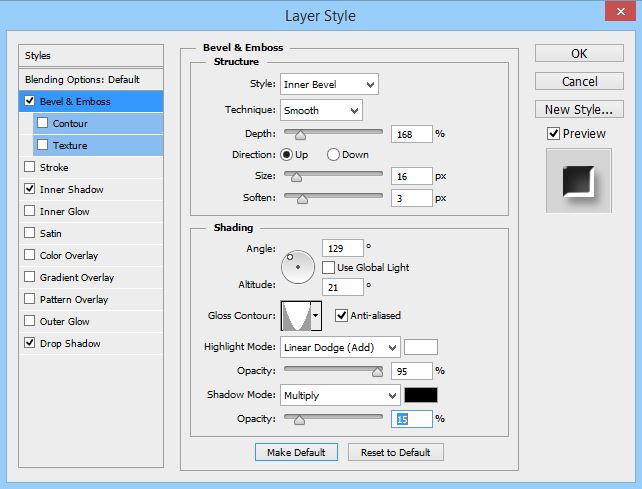The image size is (642, 489).
Task: Uncheck the Bevel & Emboss checkbox
Action: (x=29, y=101)
